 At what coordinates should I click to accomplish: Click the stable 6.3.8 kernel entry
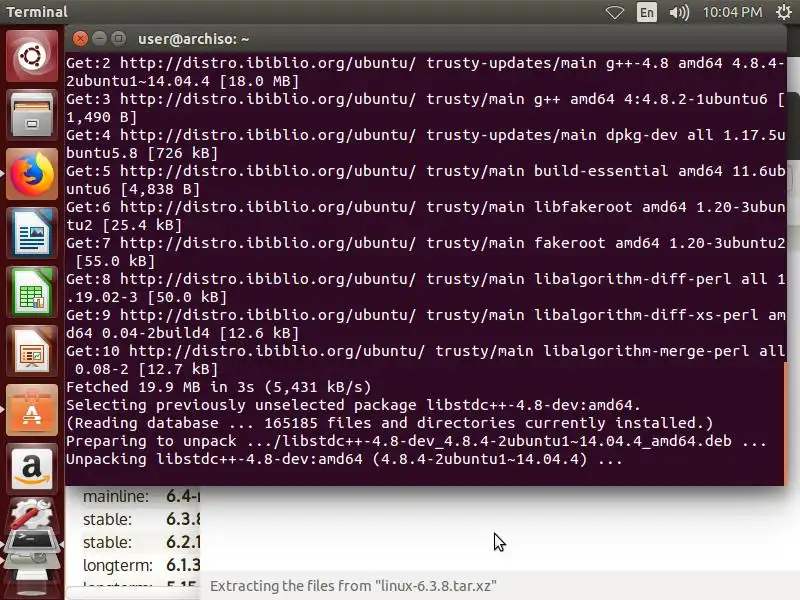click(141, 519)
